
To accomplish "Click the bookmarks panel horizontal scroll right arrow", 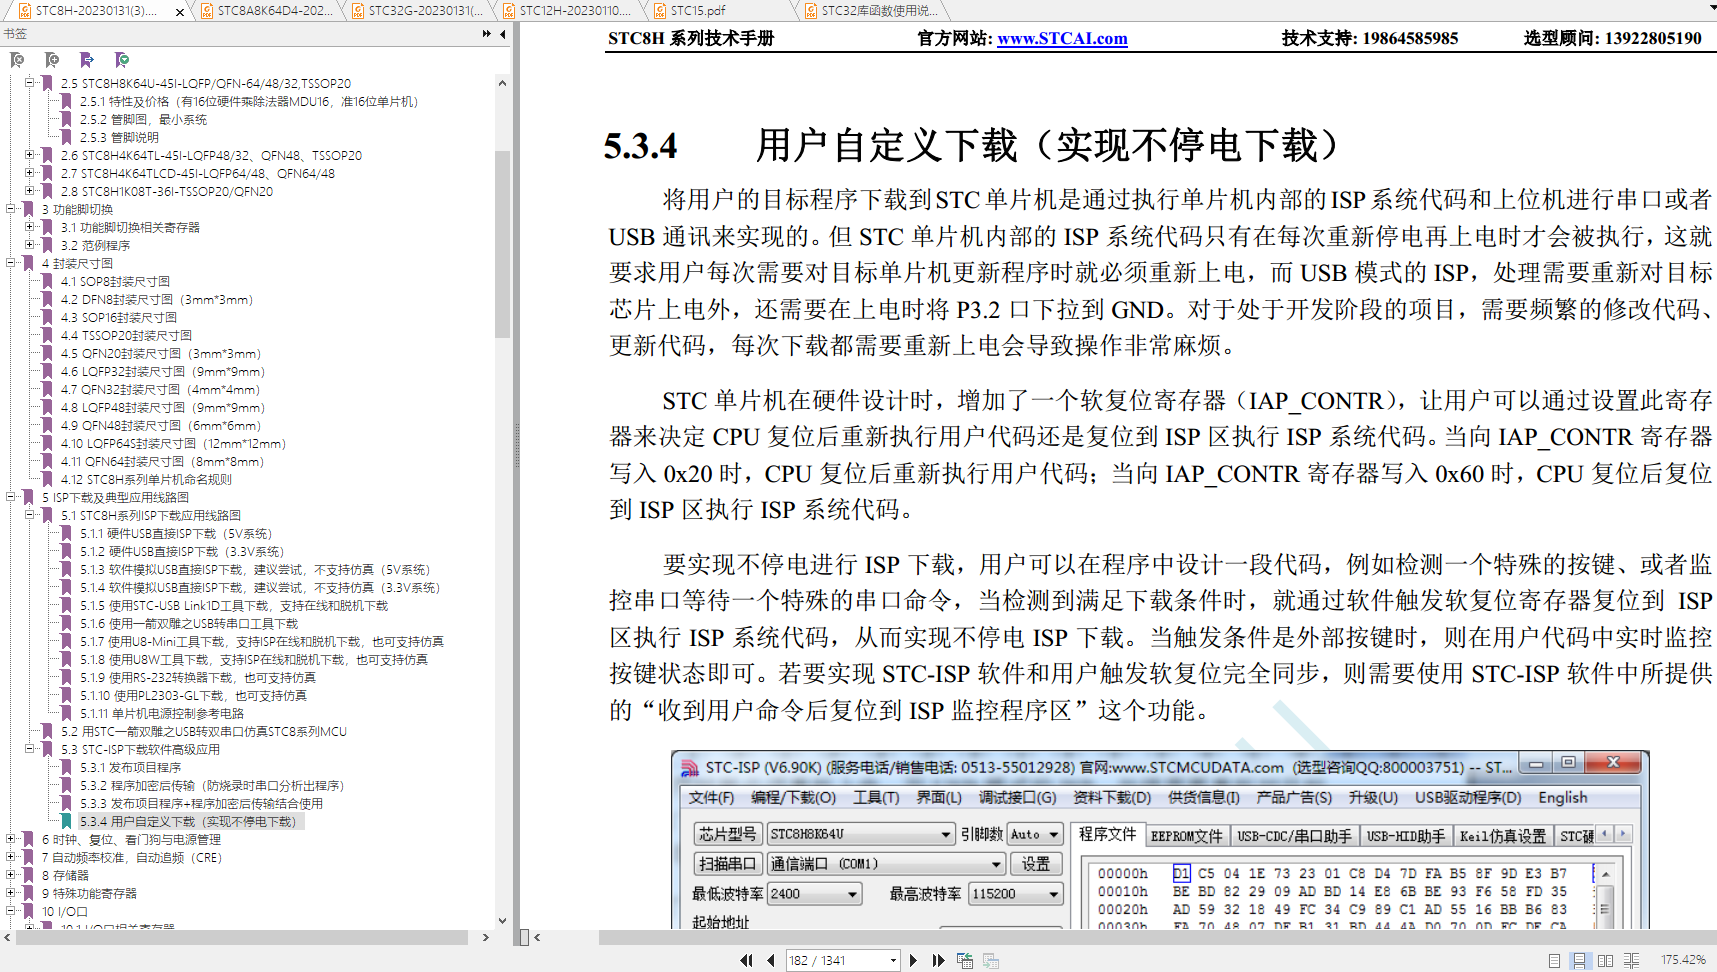I will (x=486, y=938).
